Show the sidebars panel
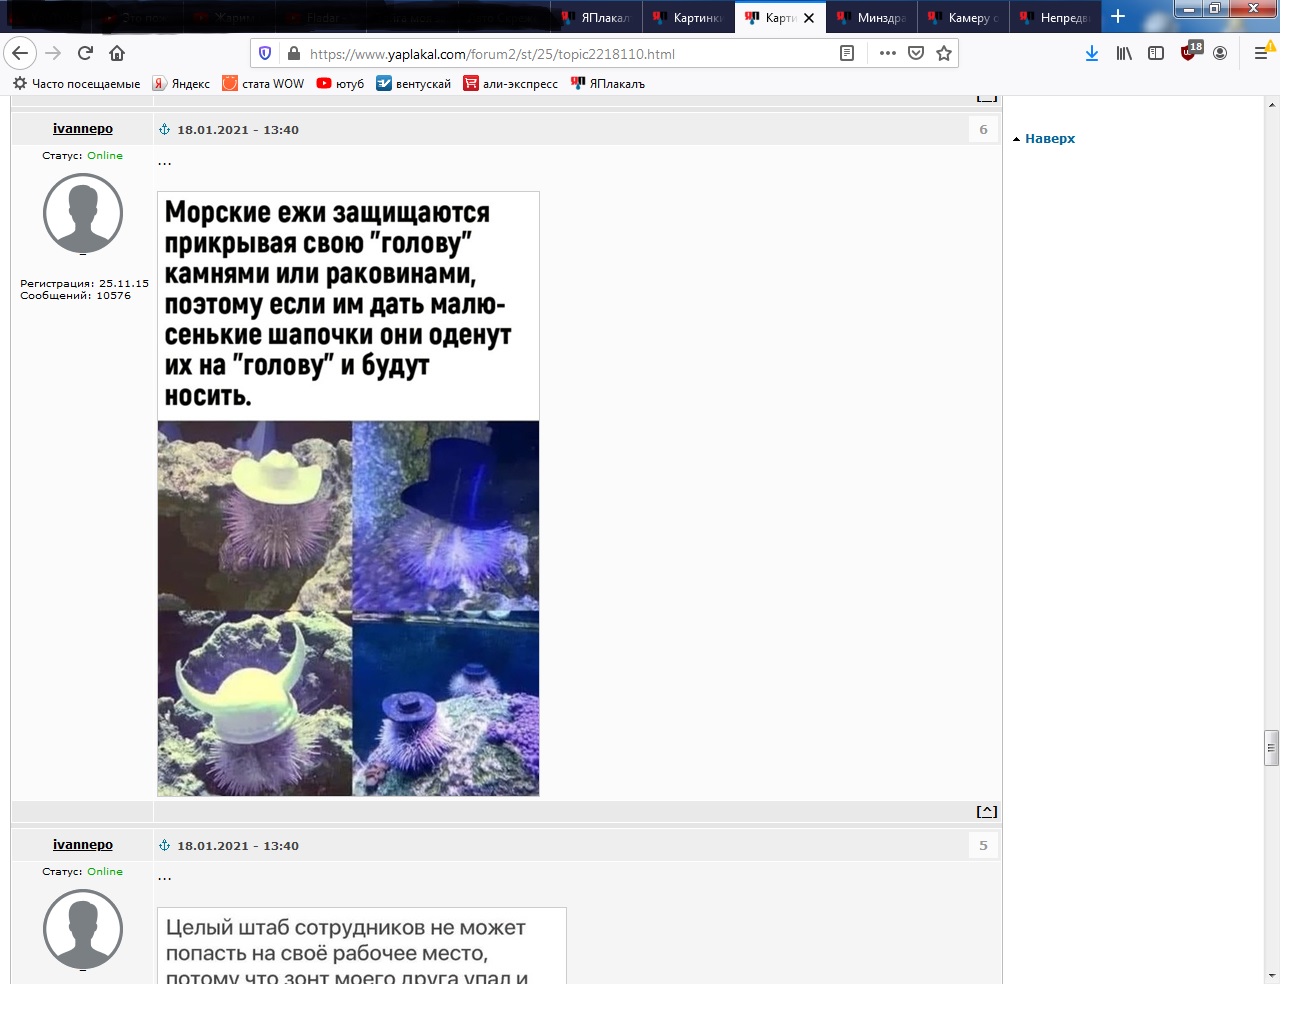 [1156, 53]
